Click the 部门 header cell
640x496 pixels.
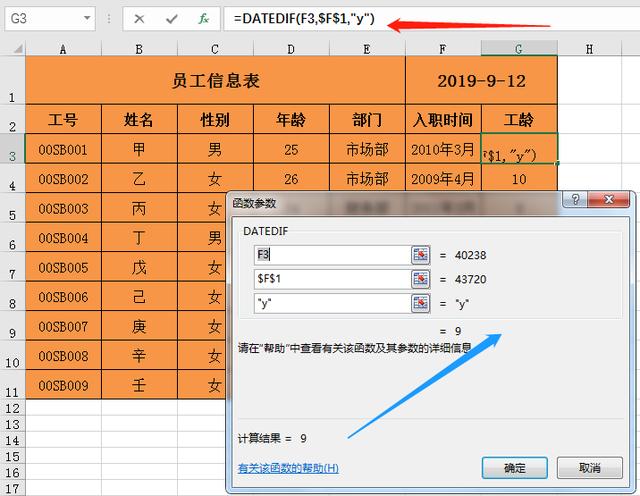tap(367, 119)
